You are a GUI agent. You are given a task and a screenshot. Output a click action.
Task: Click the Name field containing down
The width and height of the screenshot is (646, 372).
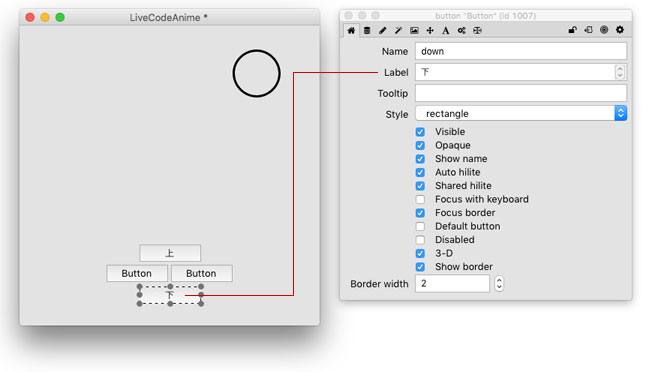521,51
